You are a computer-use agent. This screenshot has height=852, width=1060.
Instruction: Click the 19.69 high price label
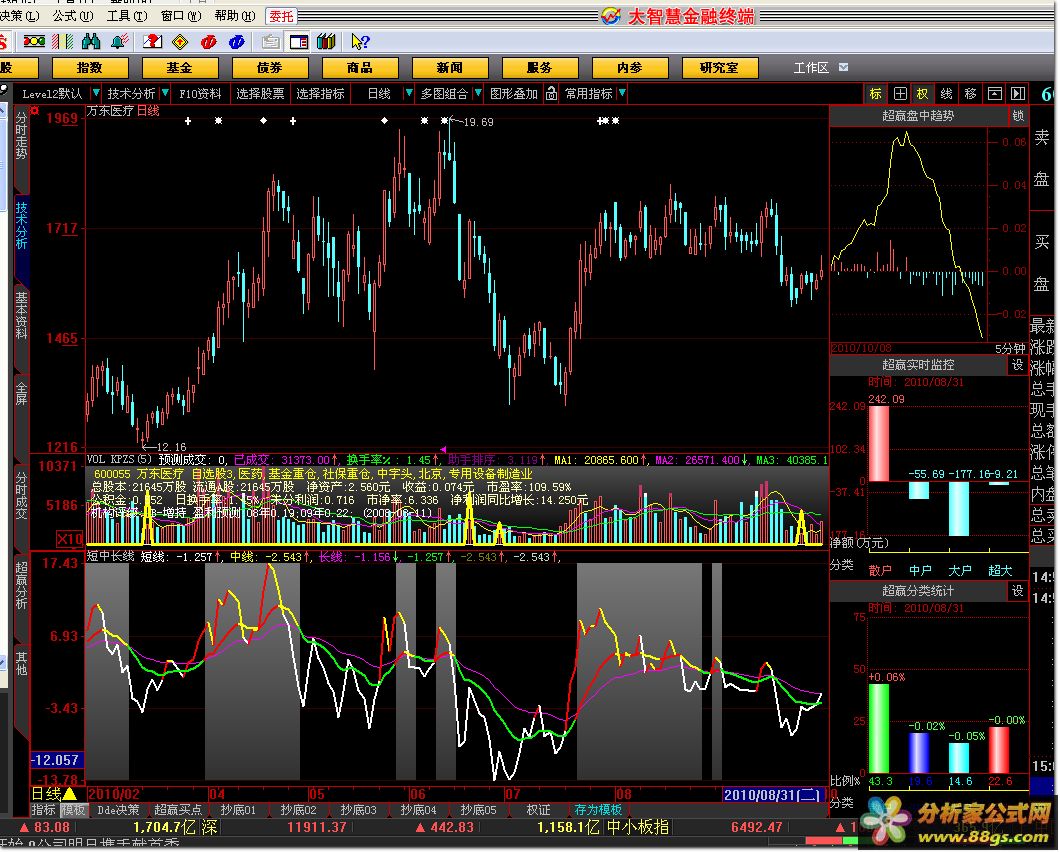tap(479, 122)
